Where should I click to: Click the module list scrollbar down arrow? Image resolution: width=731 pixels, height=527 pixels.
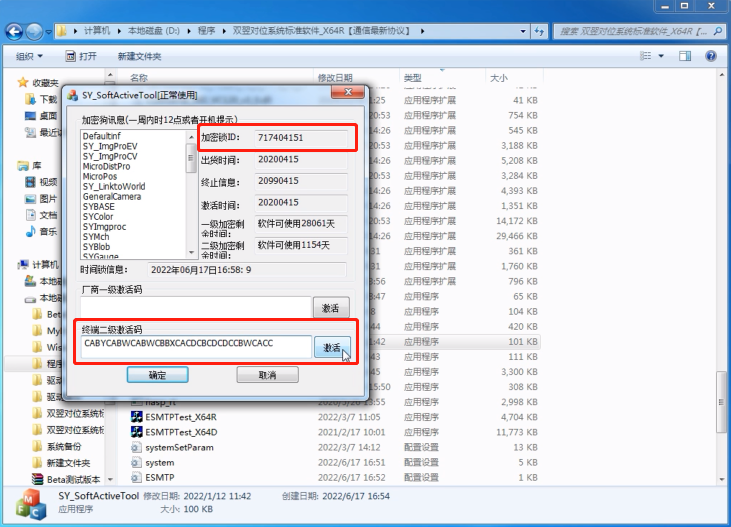pos(192,253)
